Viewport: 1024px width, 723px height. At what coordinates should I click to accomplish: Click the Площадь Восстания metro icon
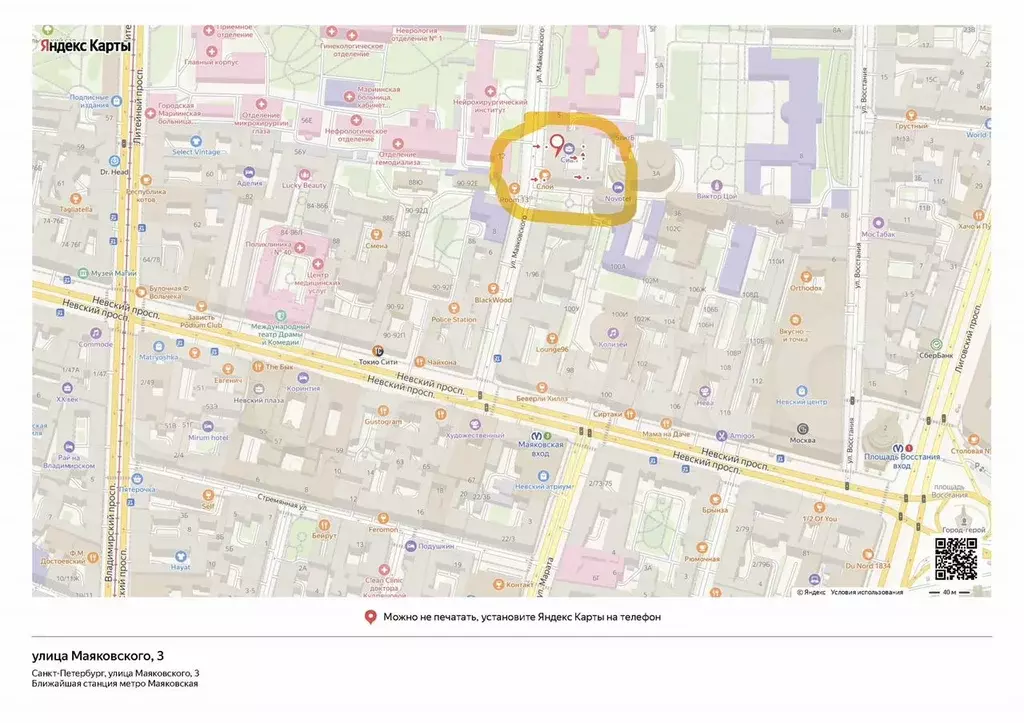(x=898, y=448)
